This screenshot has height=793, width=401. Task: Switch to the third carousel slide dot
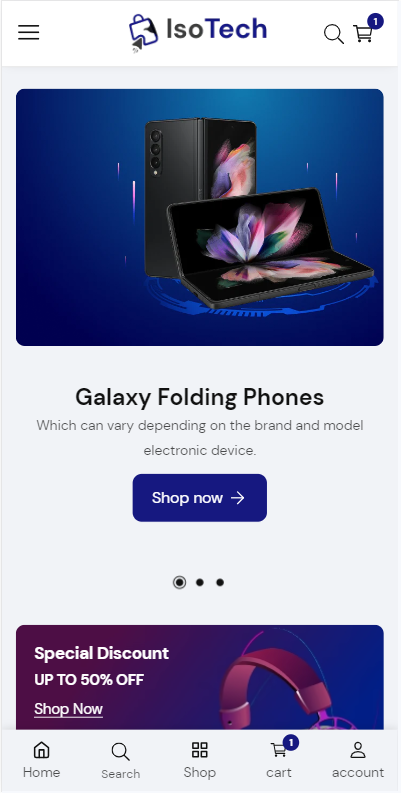point(220,583)
